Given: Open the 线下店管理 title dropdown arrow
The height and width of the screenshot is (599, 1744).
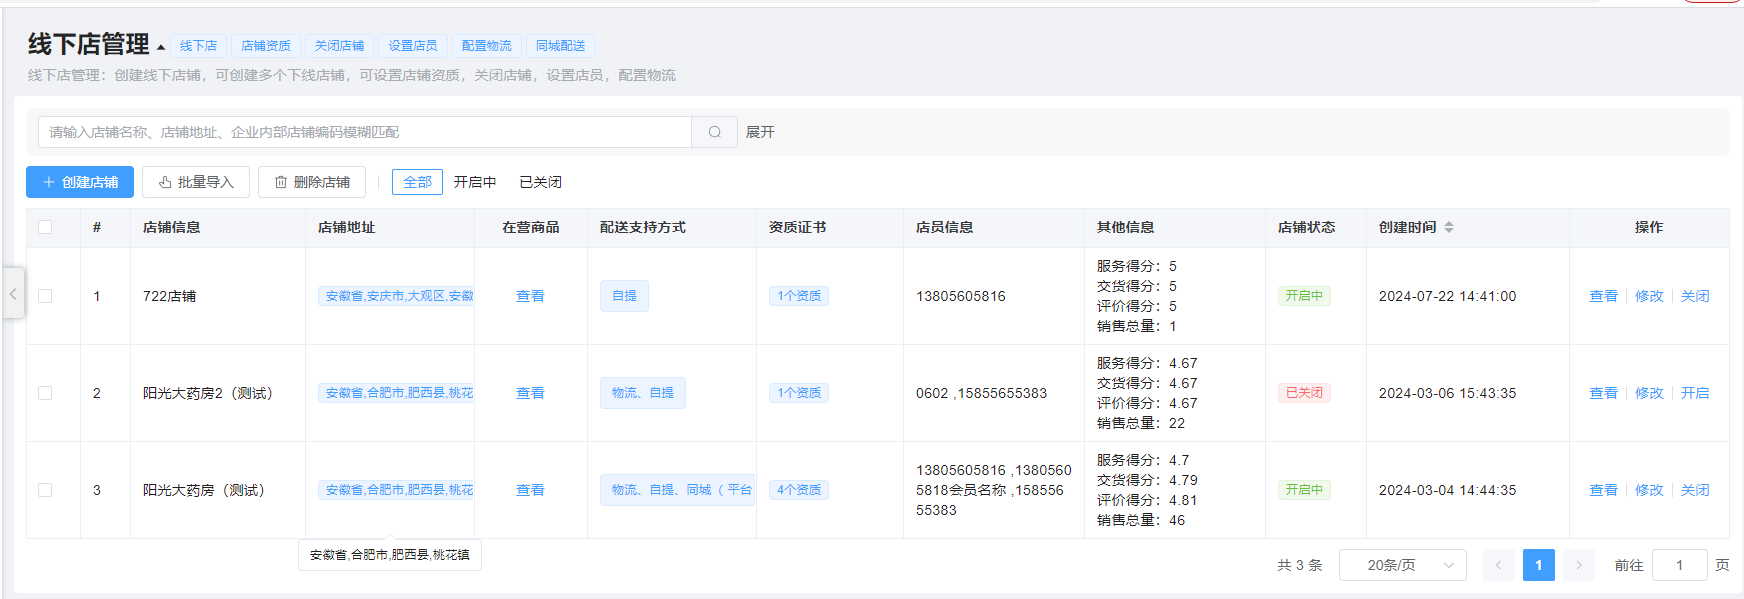Looking at the screenshot, I should pyautogui.click(x=161, y=47).
